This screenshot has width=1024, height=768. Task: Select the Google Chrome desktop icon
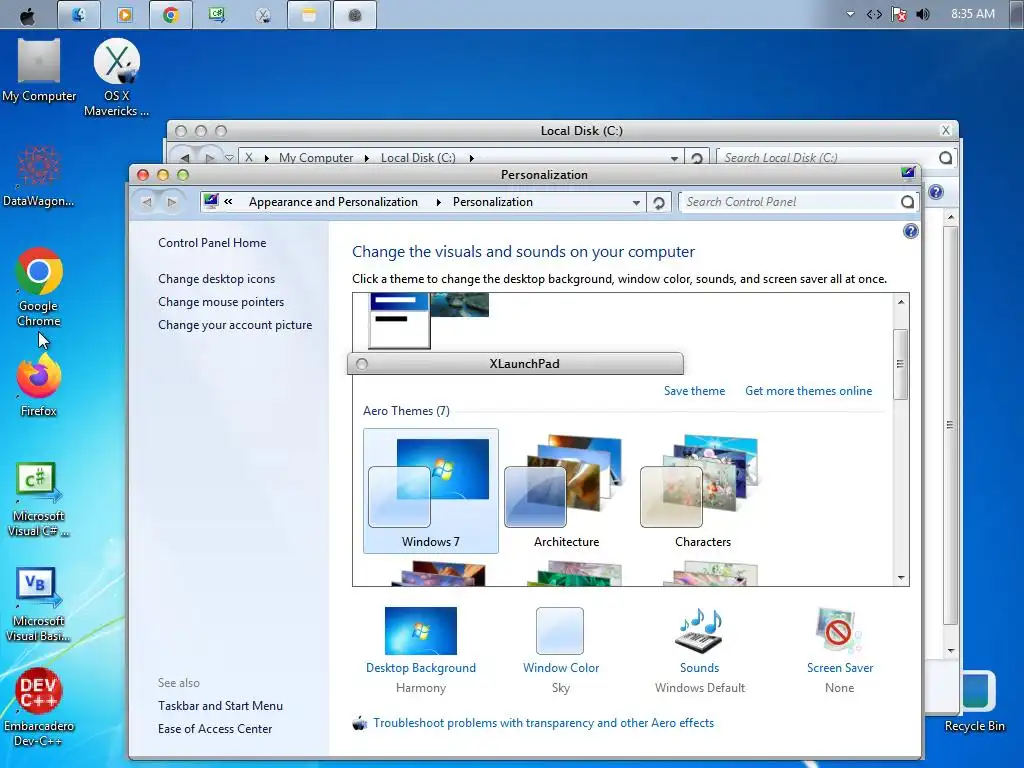[39, 287]
